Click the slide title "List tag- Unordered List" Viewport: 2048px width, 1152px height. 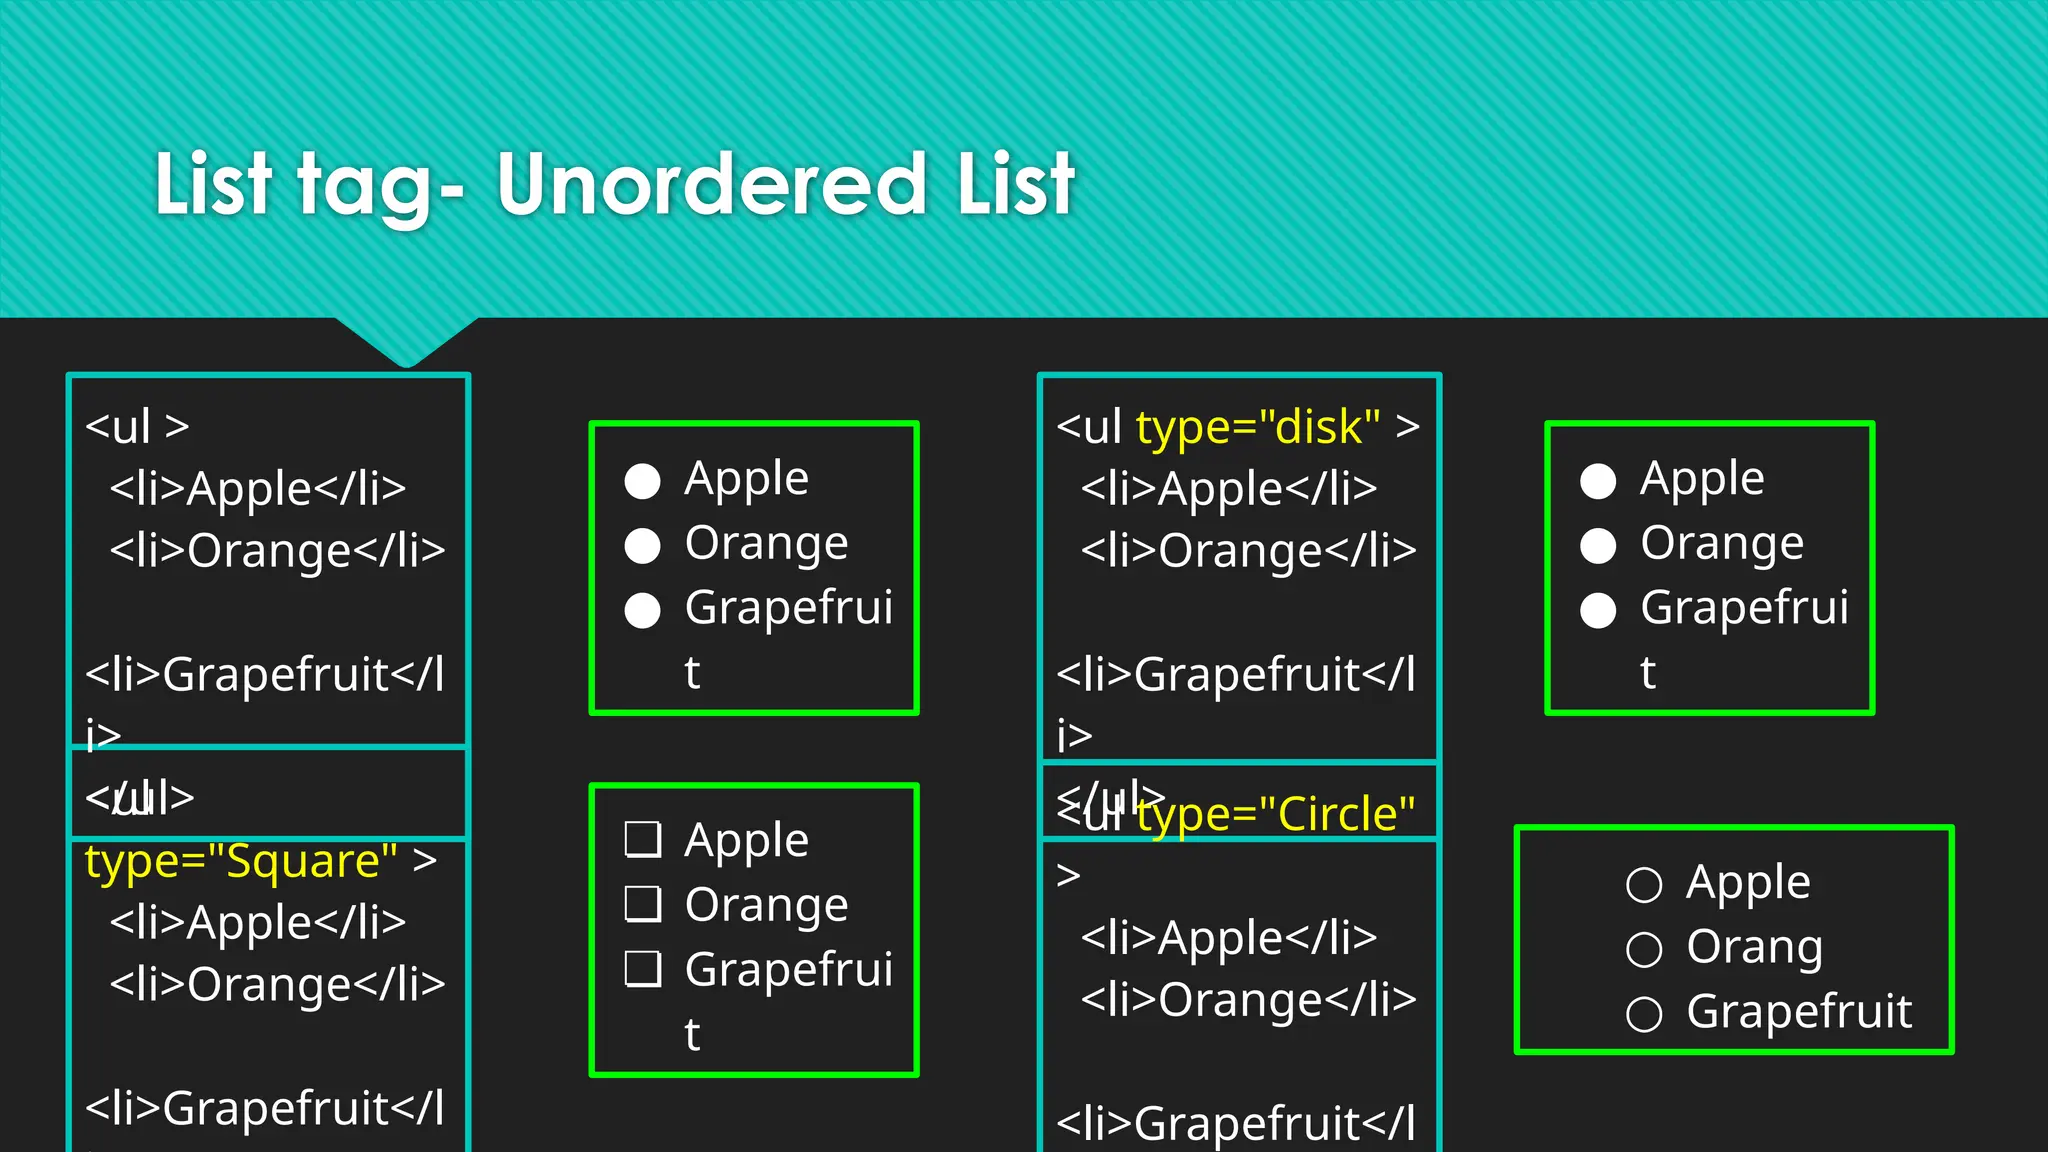(x=614, y=186)
